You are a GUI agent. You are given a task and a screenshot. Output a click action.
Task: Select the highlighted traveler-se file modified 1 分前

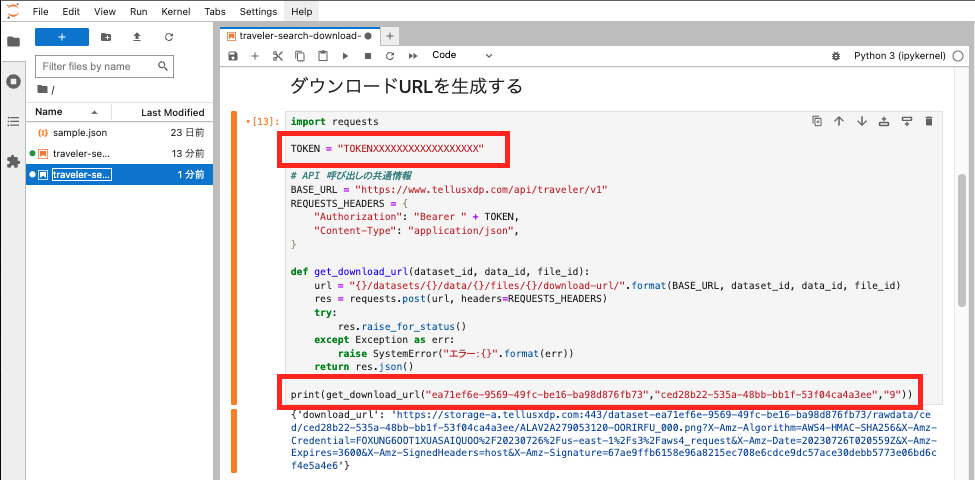119,175
